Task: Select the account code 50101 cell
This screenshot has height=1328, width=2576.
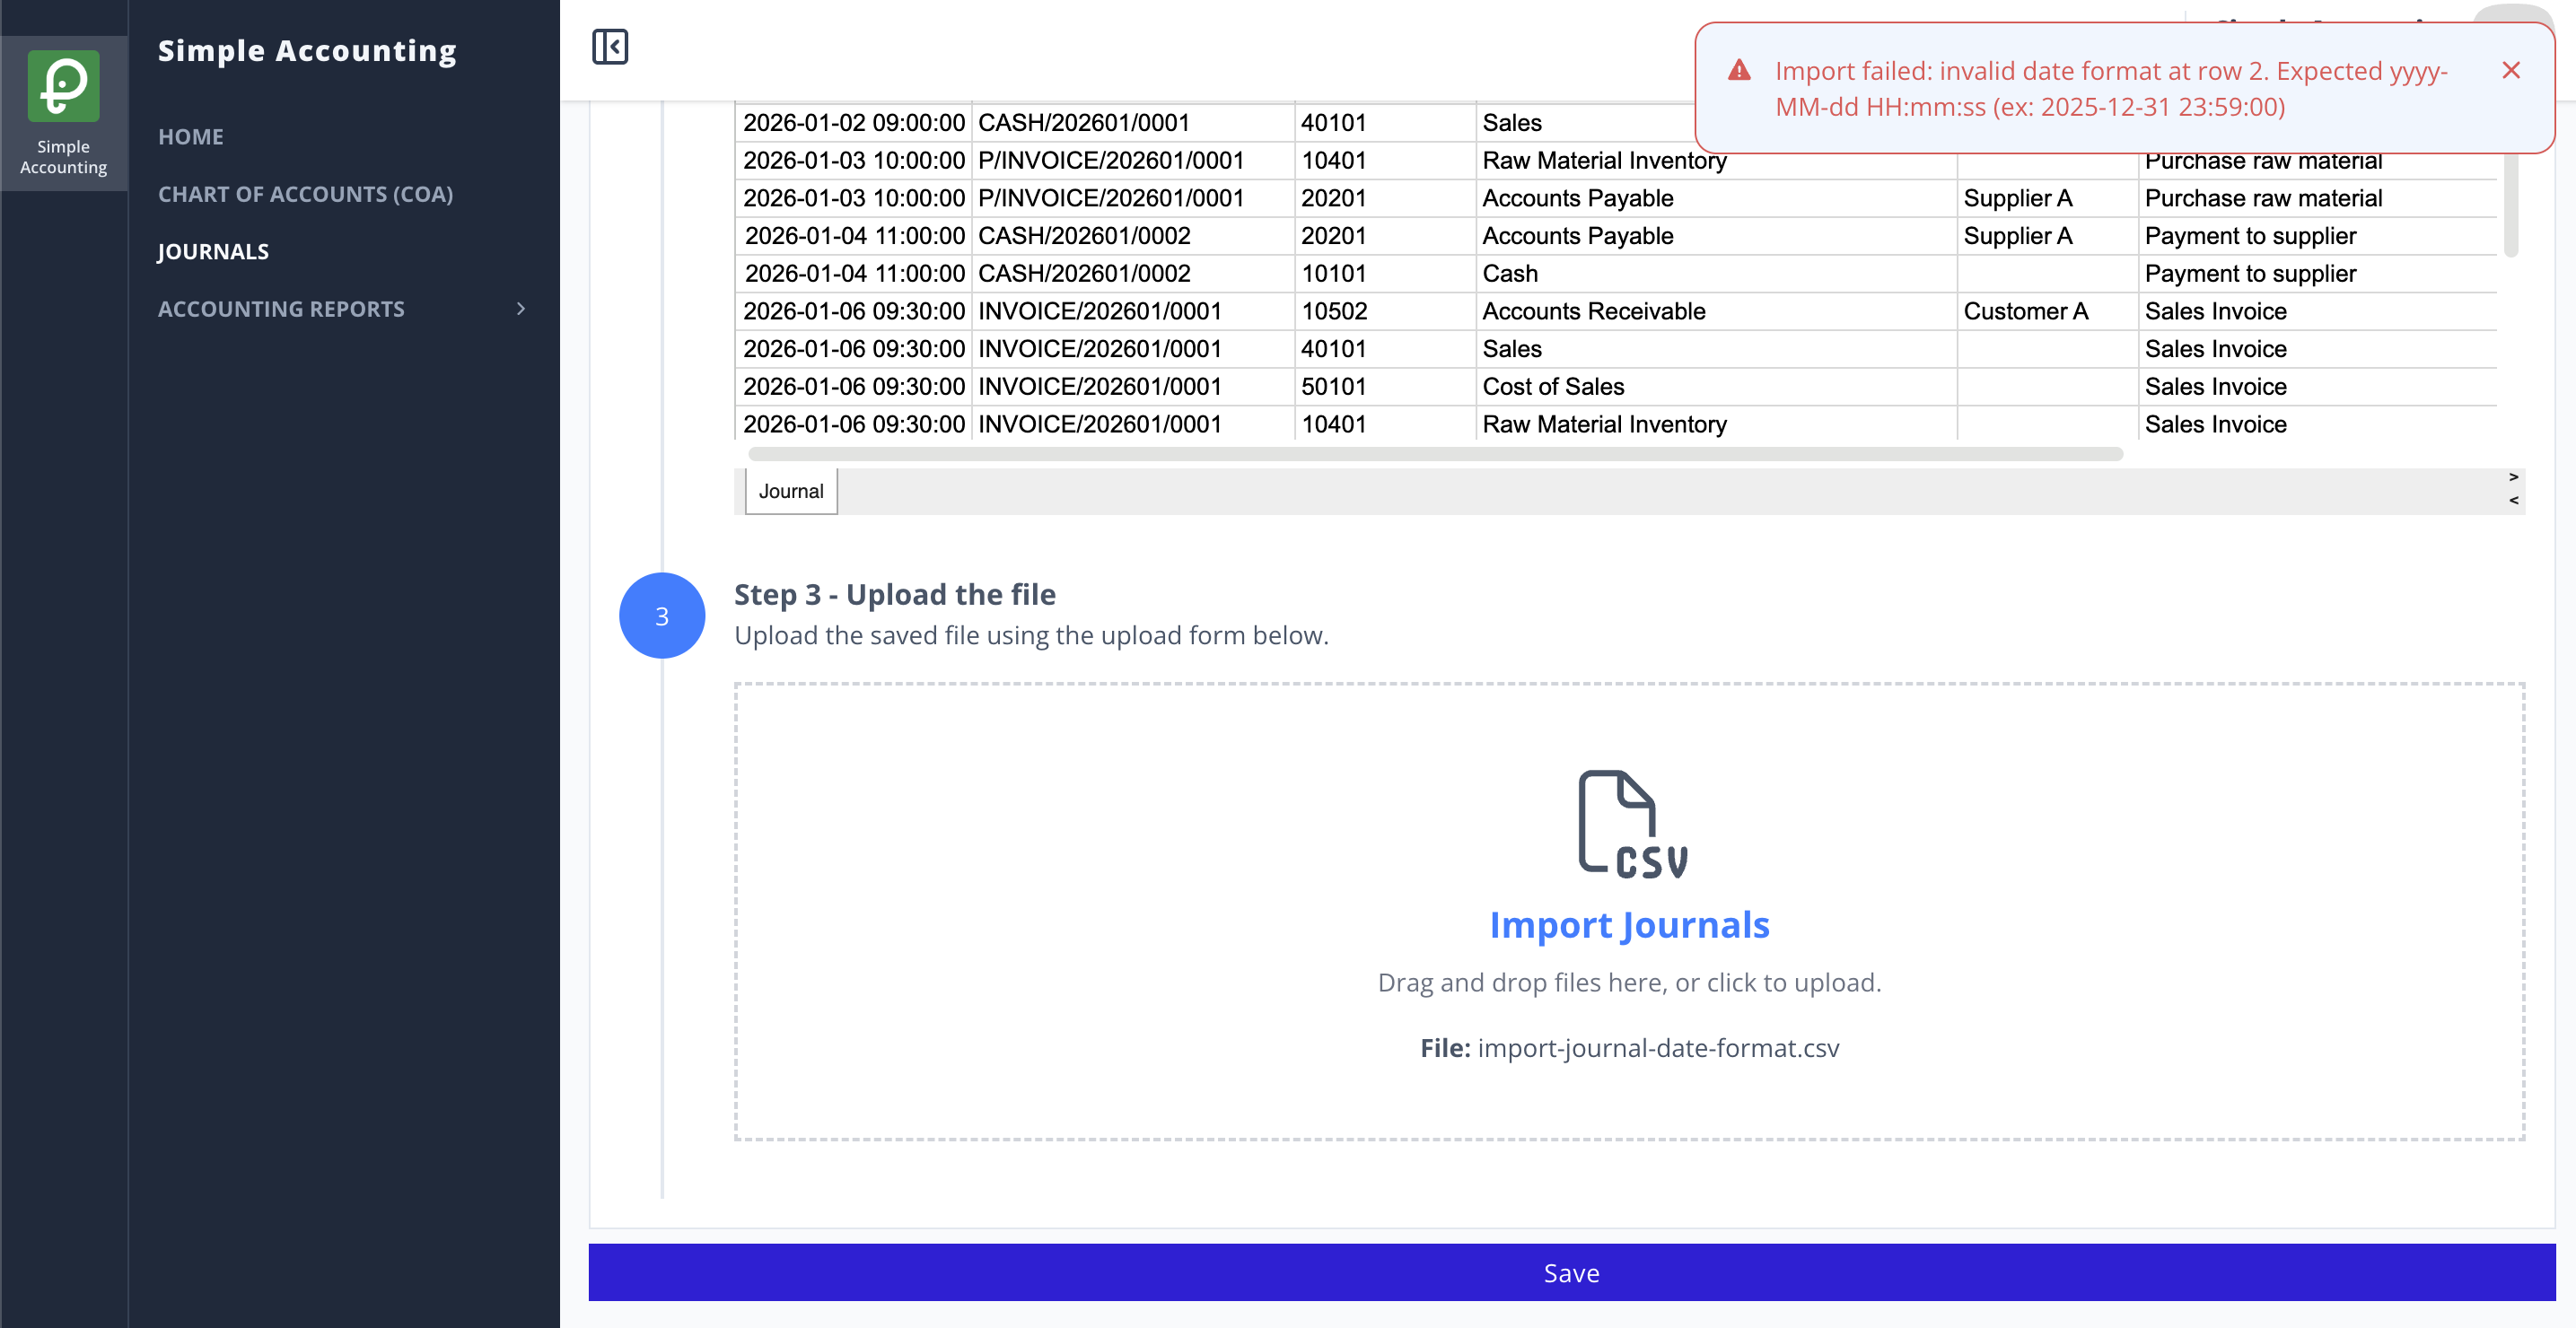Action: tap(1385, 386)
